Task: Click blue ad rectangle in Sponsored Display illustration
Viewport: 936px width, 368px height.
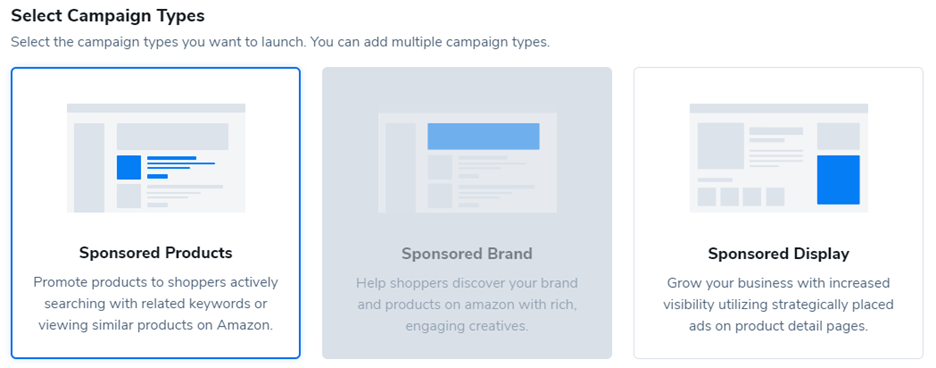Action: click(x=838, y=180)
